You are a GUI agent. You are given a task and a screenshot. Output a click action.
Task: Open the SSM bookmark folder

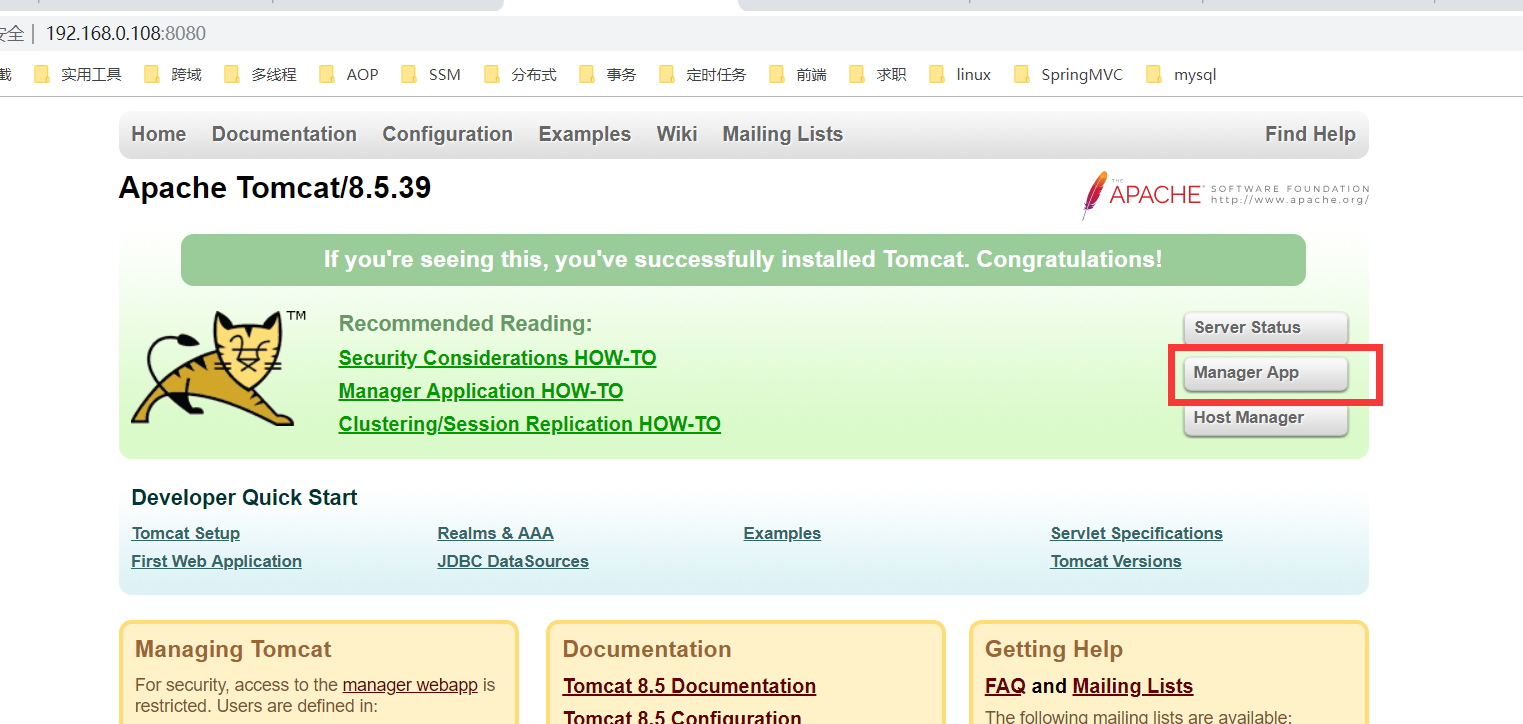coord(431,74)
